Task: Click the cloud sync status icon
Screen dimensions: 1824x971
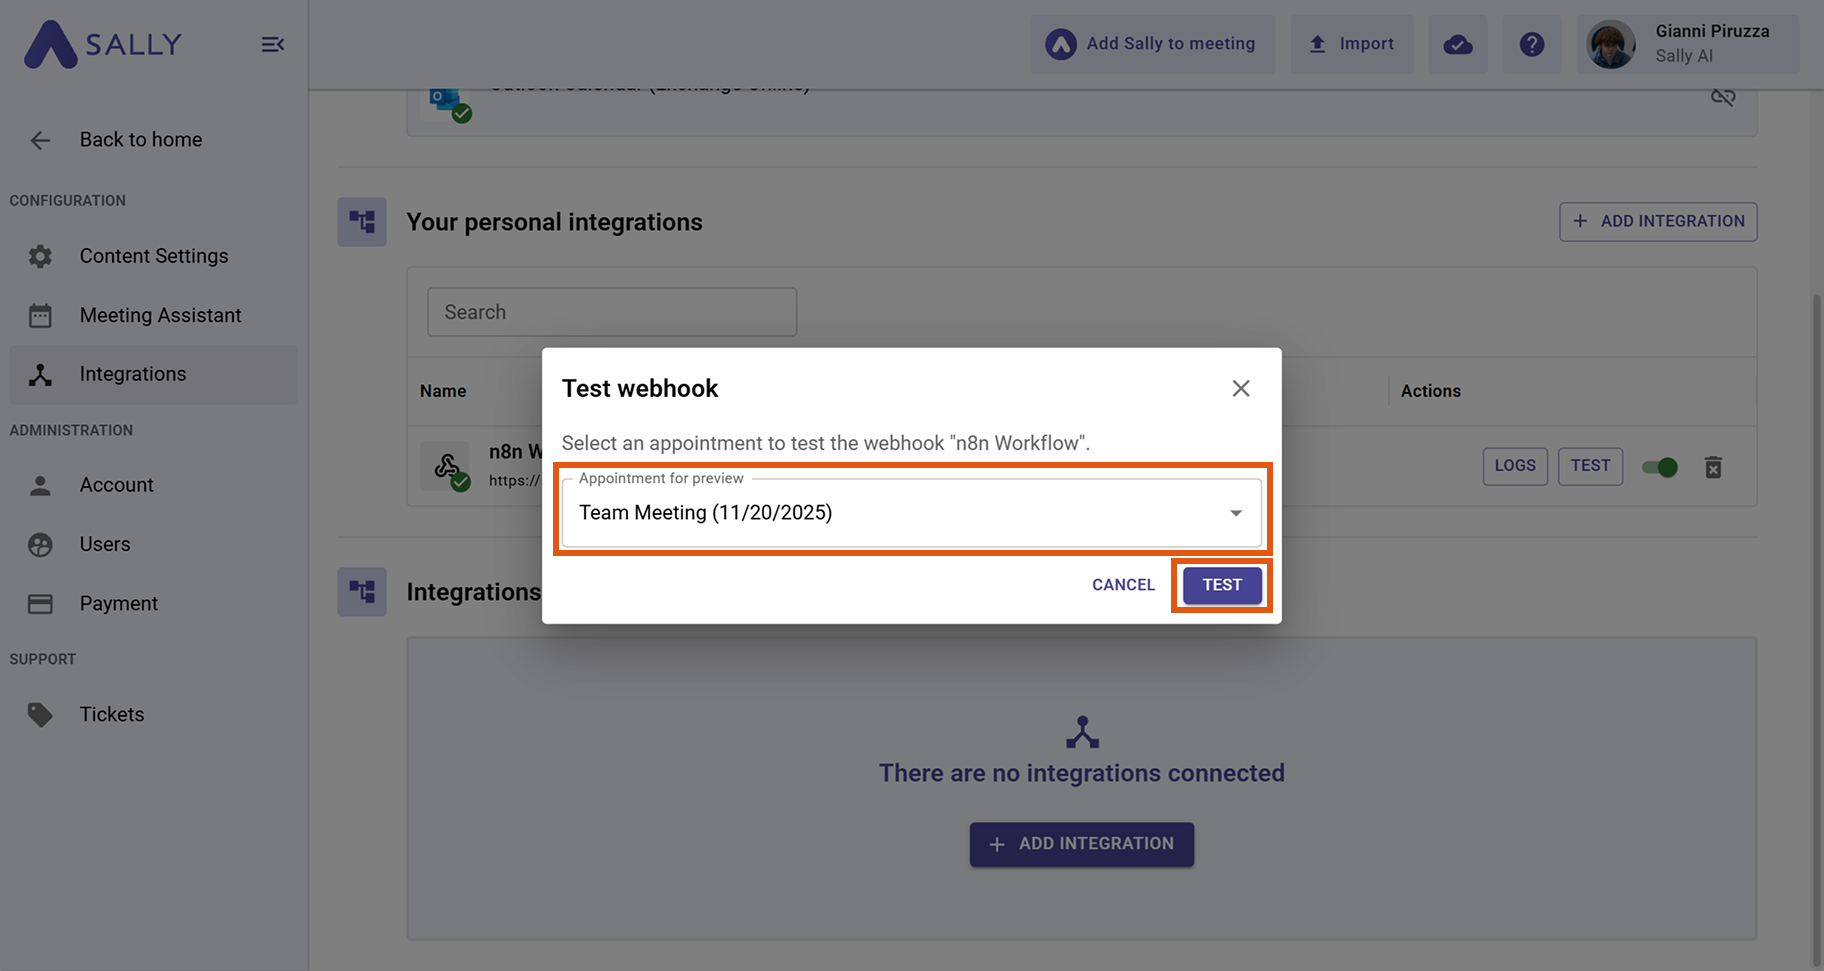Action: (x=1457, y=44)
